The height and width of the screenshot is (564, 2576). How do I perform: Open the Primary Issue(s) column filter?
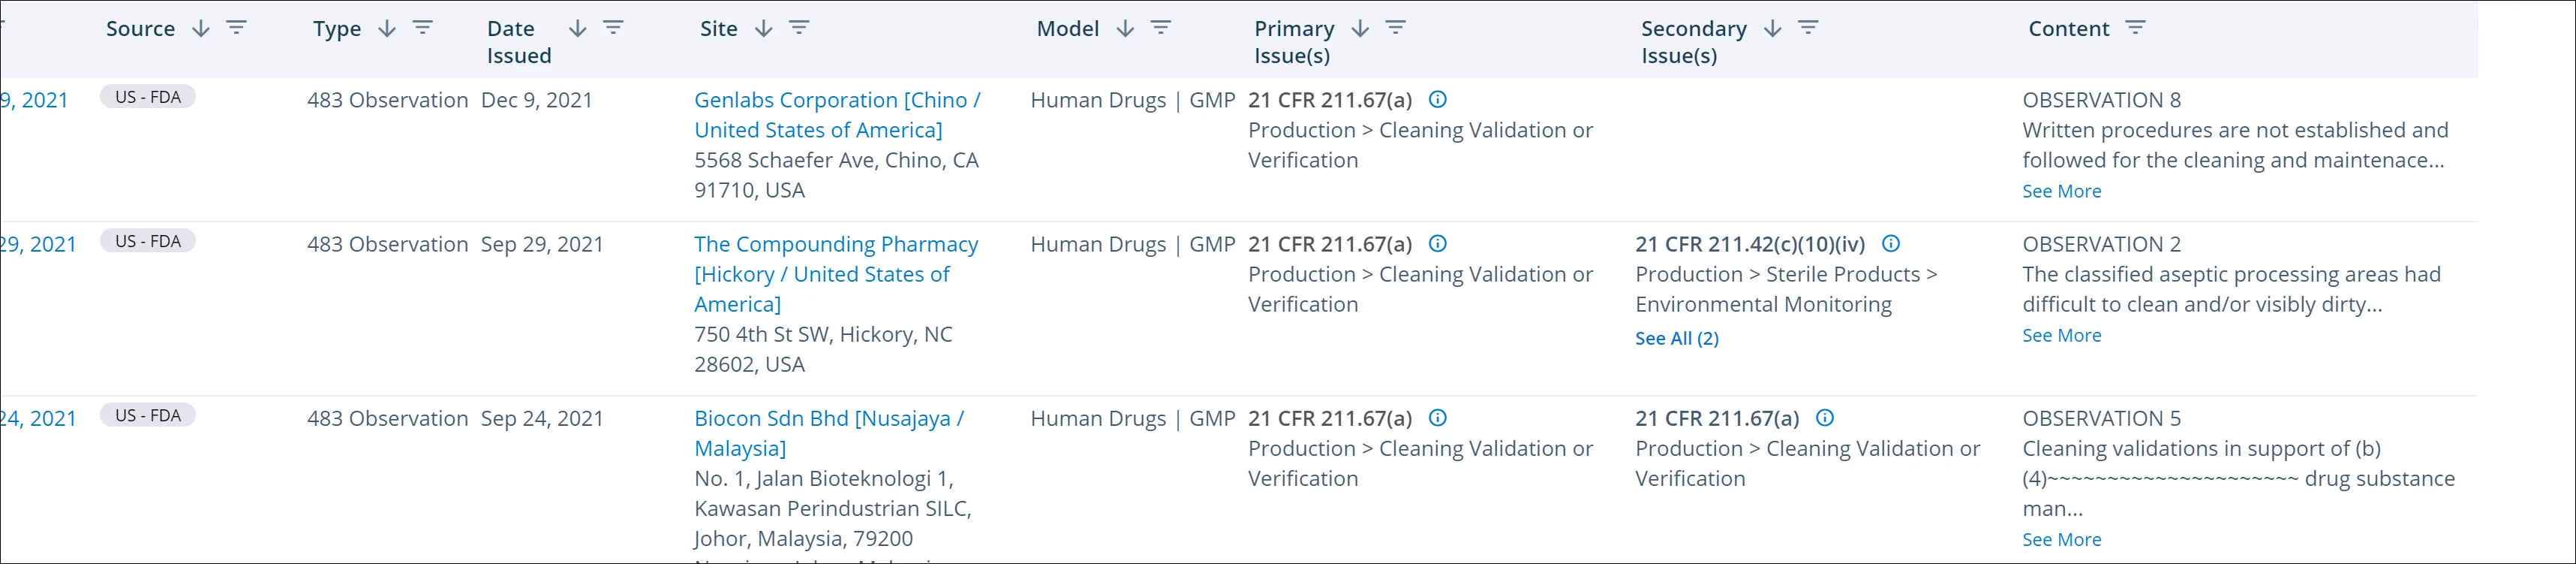1395,28
